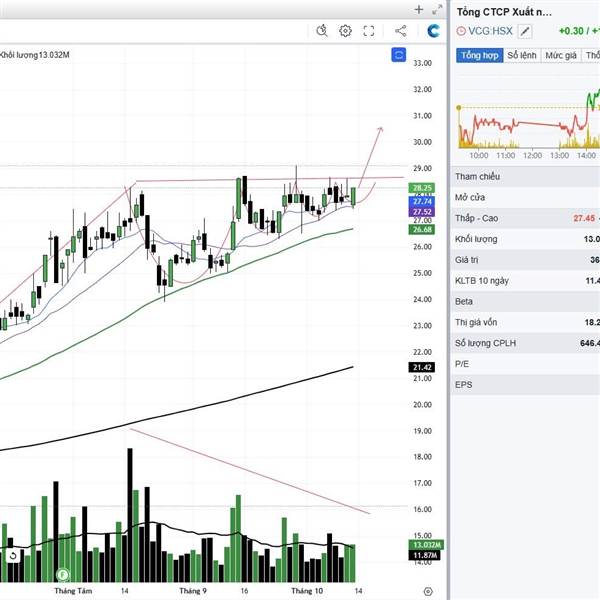Image resolution: width=600 pixels, height=600 pixels.
Task: Click the 33.00 price axis label
Action: 422,63
